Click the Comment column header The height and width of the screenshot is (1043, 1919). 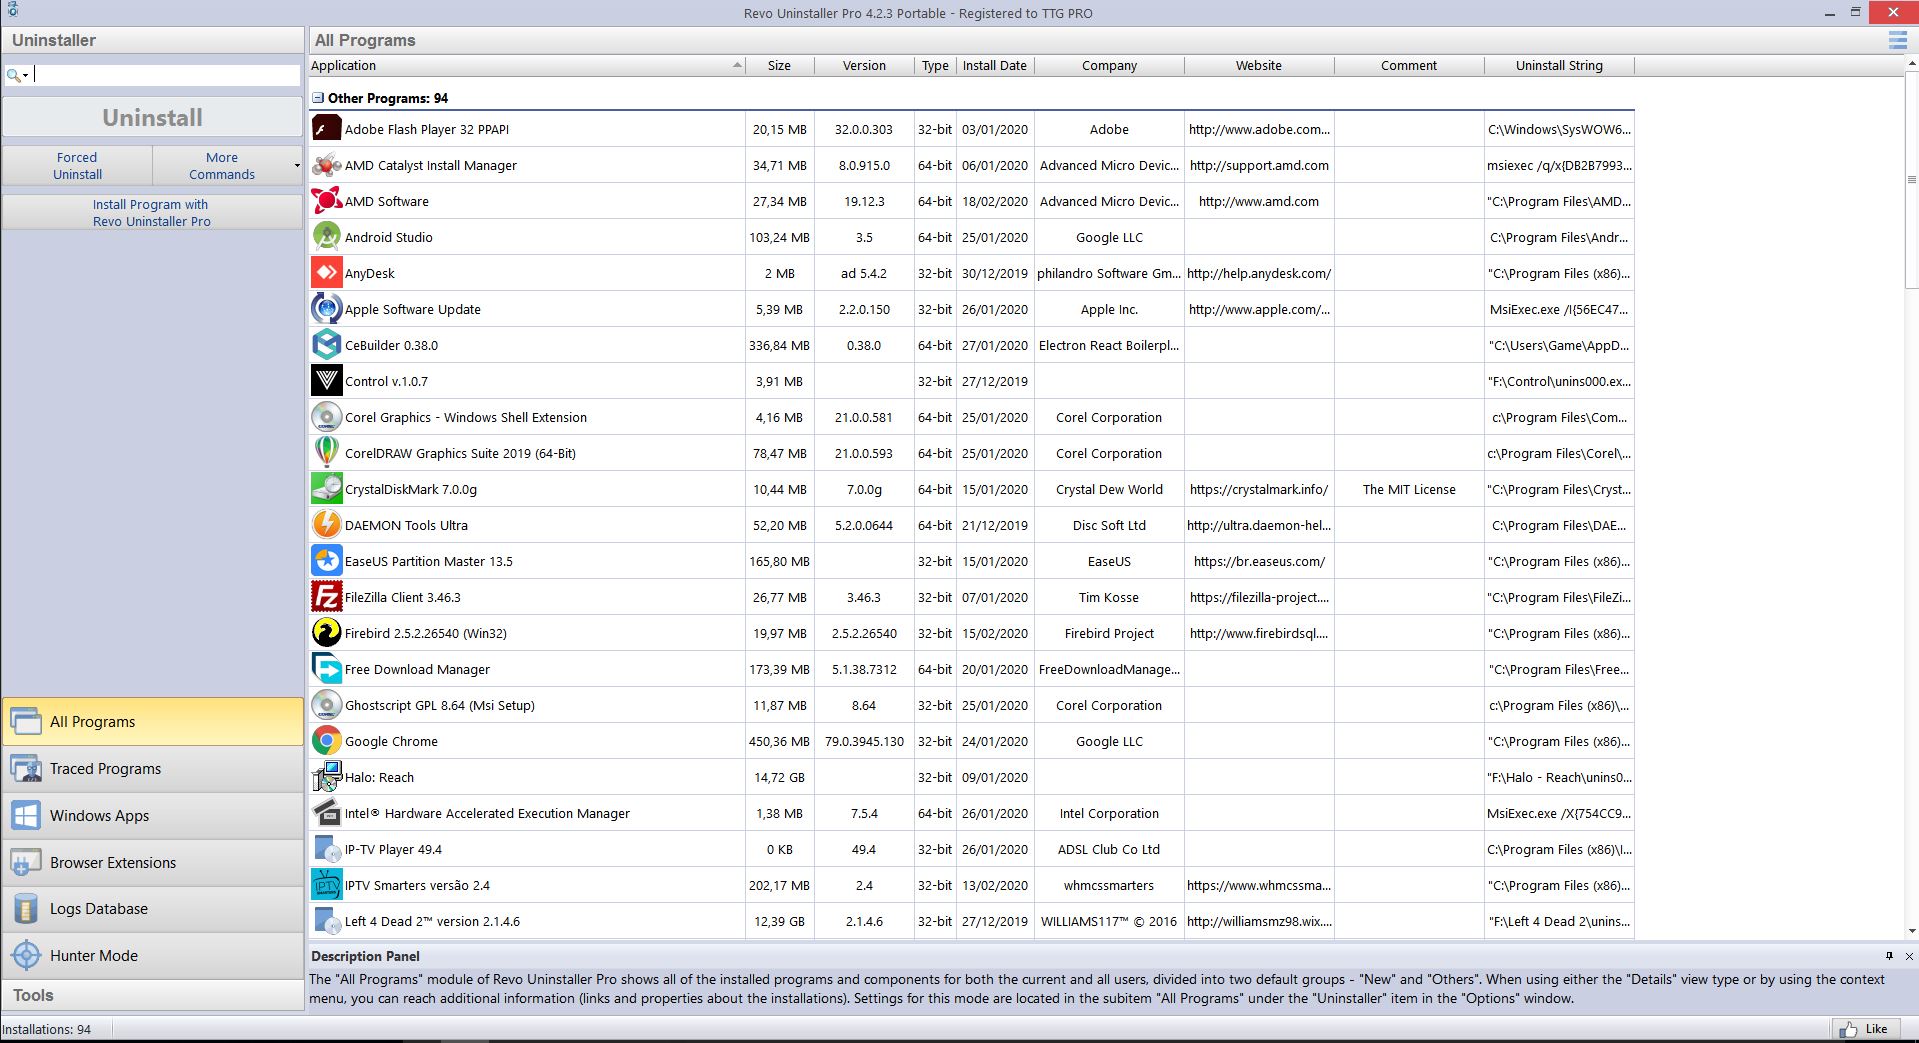pos(1409,65)
